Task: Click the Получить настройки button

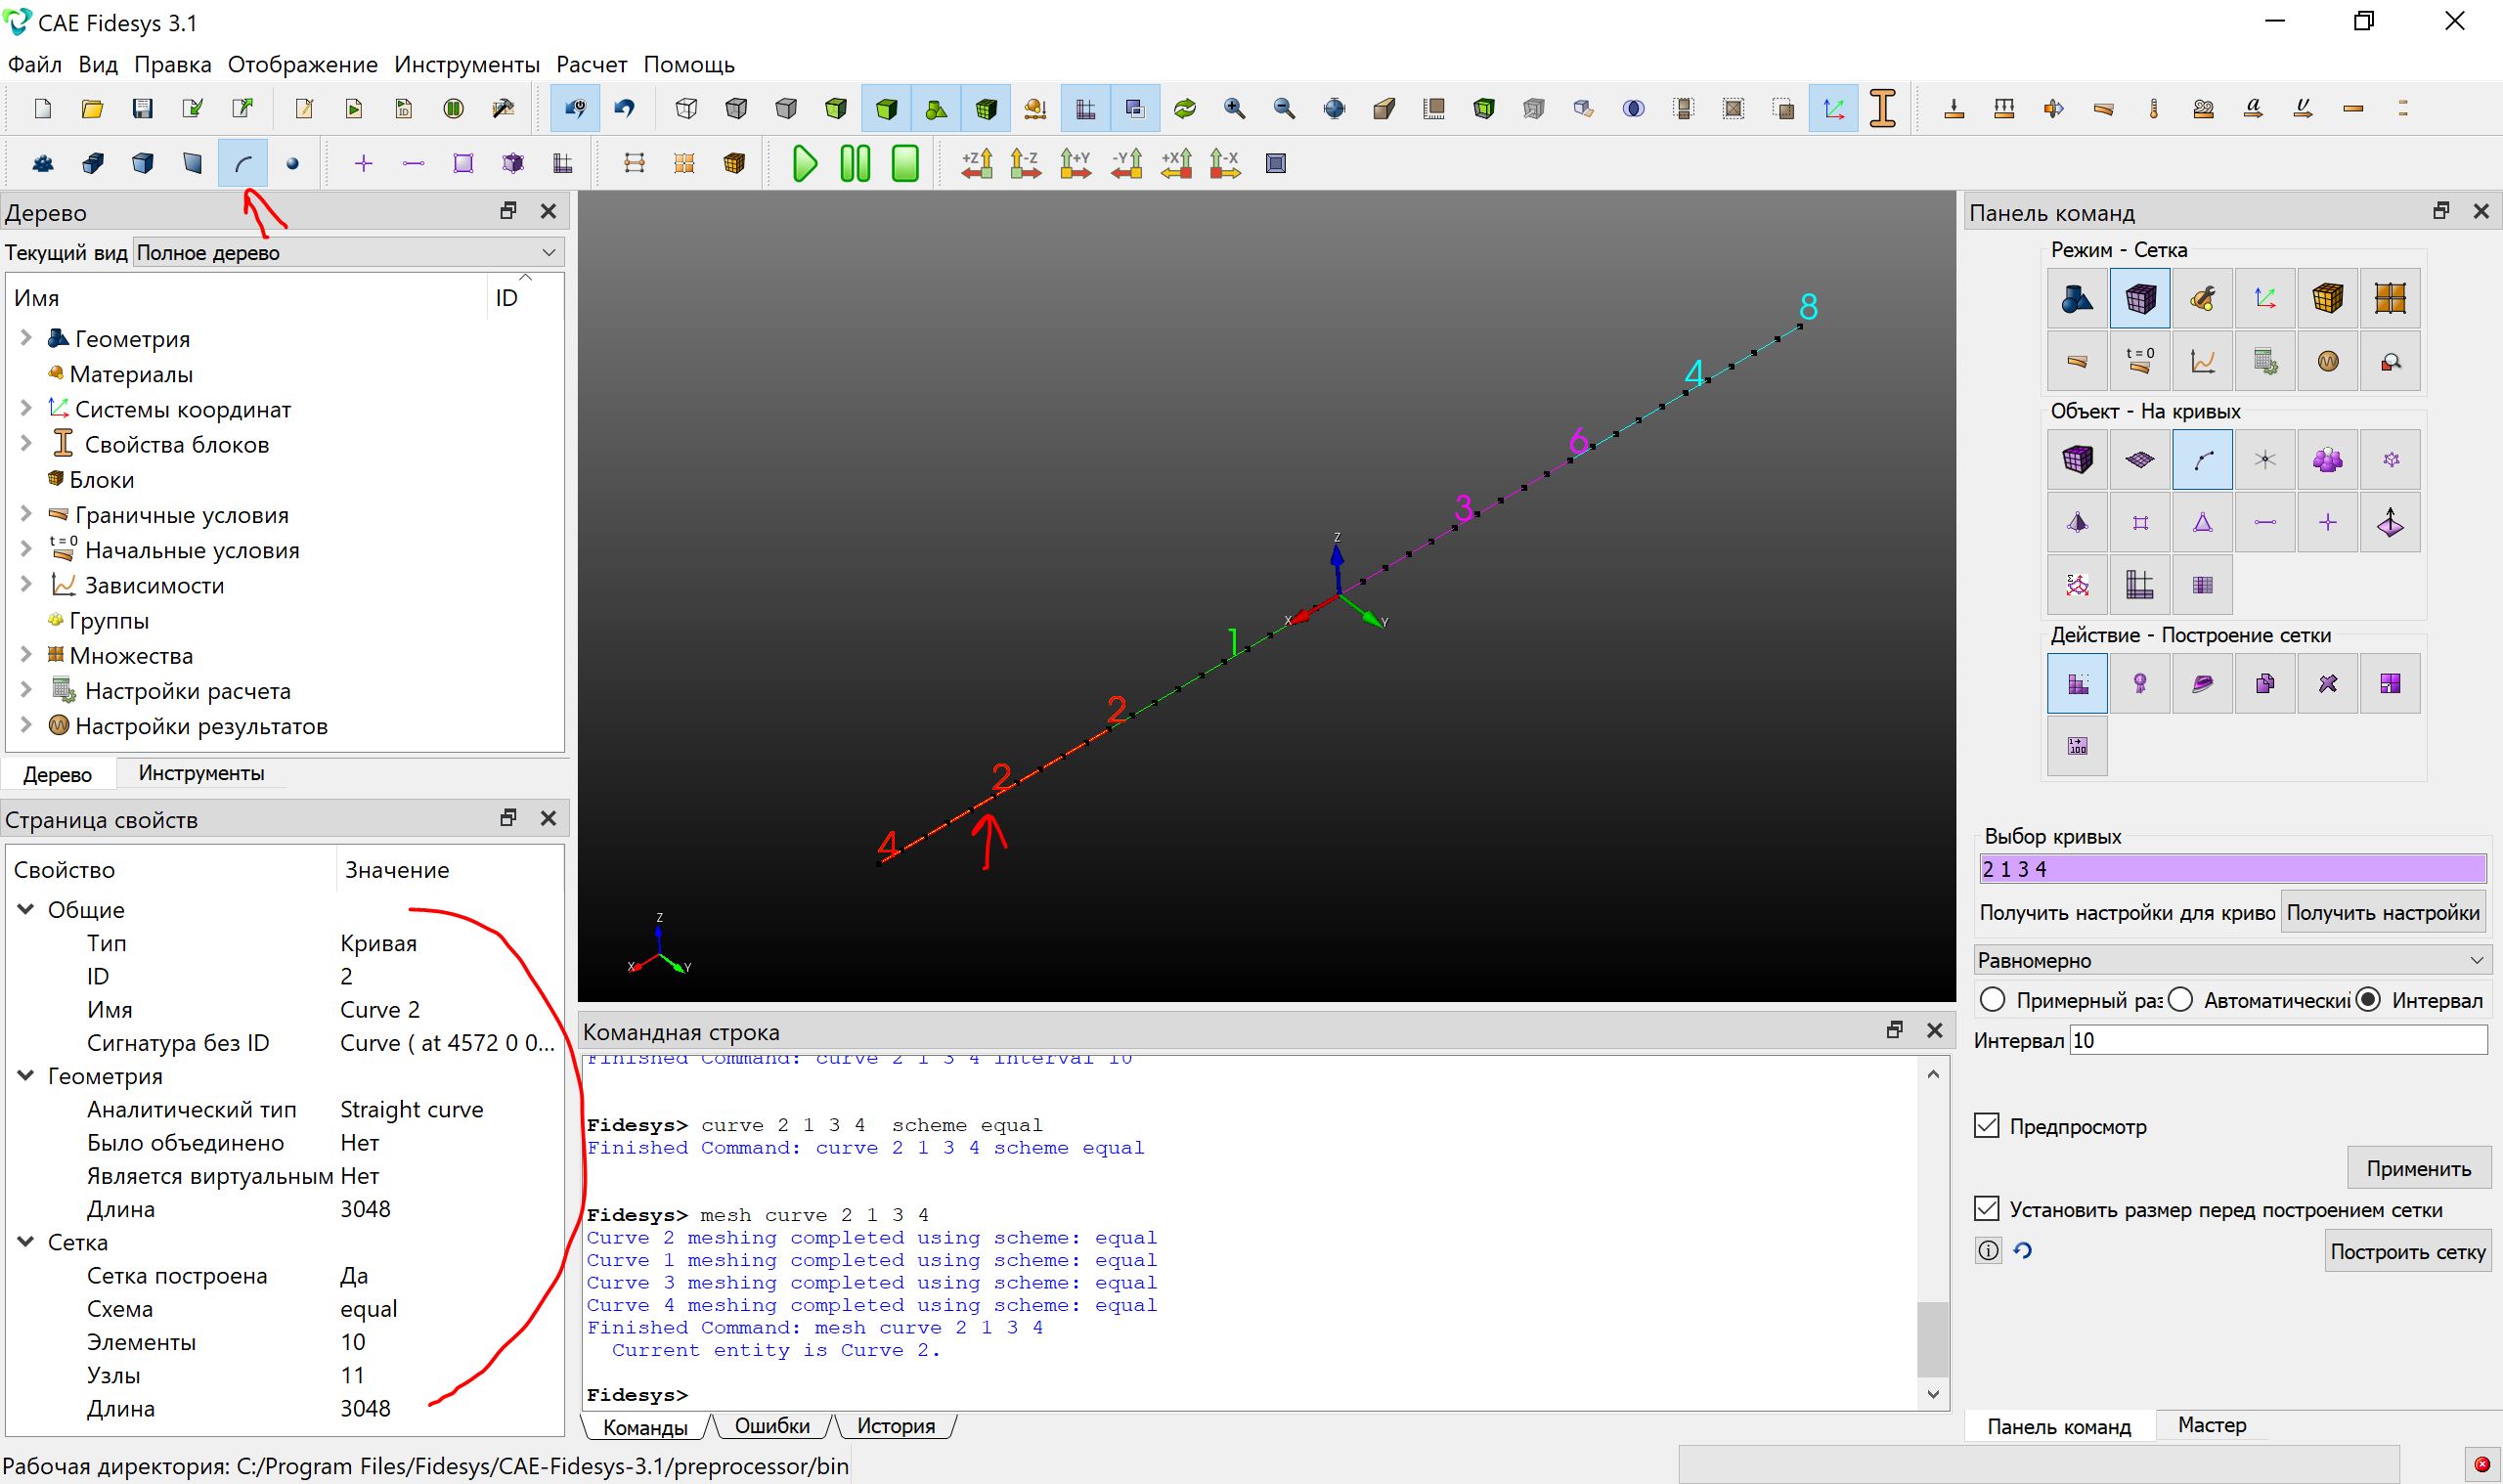Action: 2383,913
